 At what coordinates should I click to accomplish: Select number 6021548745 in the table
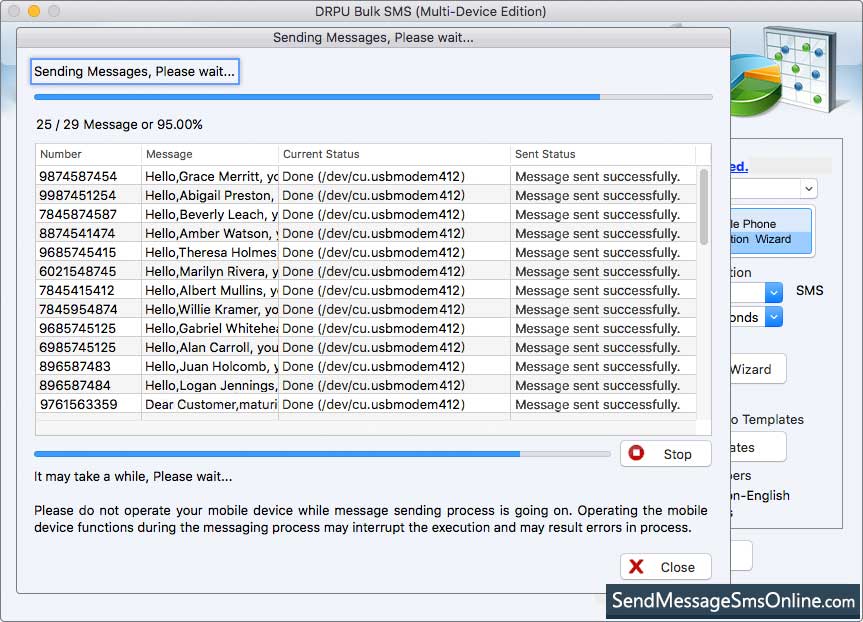[78, 271]
